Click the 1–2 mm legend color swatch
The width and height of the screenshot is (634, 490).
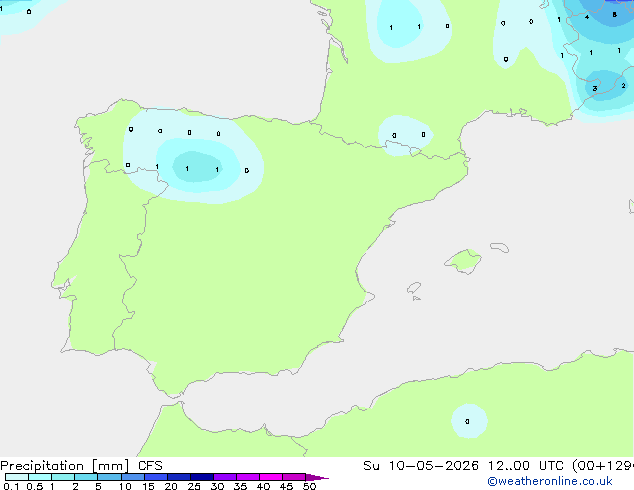[63, 477]
